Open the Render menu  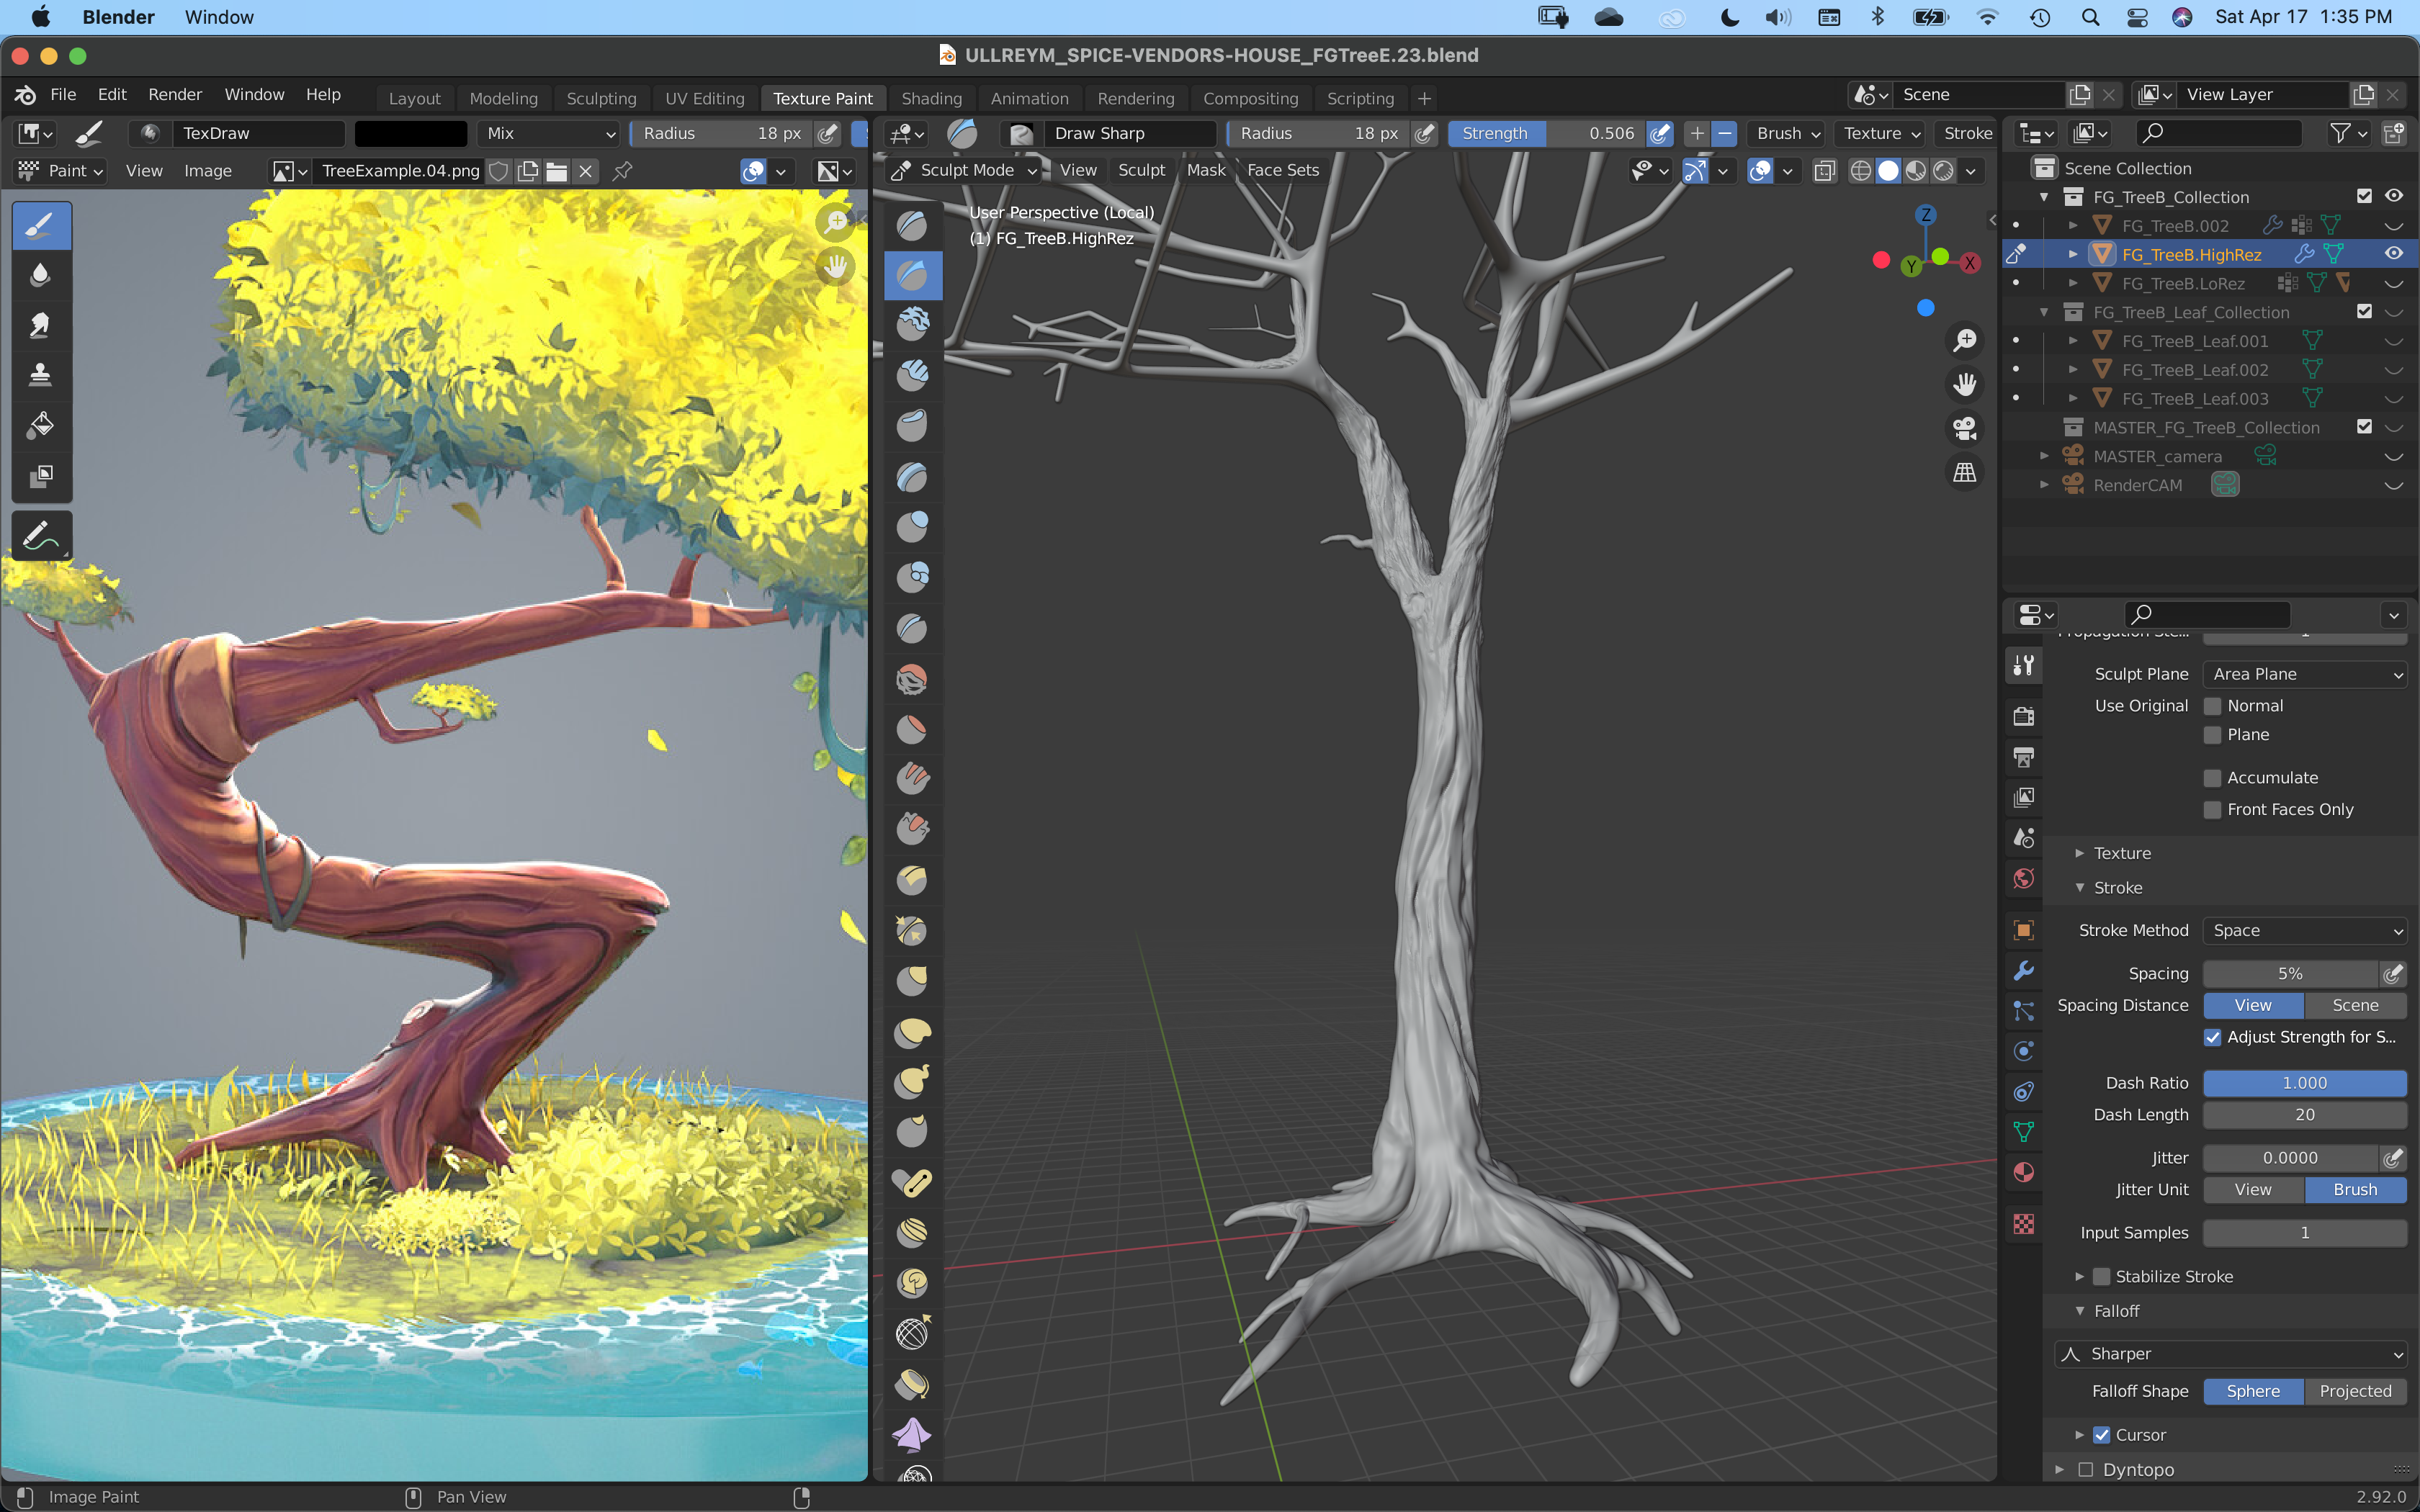pyautogui.click(x=175, y=94)
